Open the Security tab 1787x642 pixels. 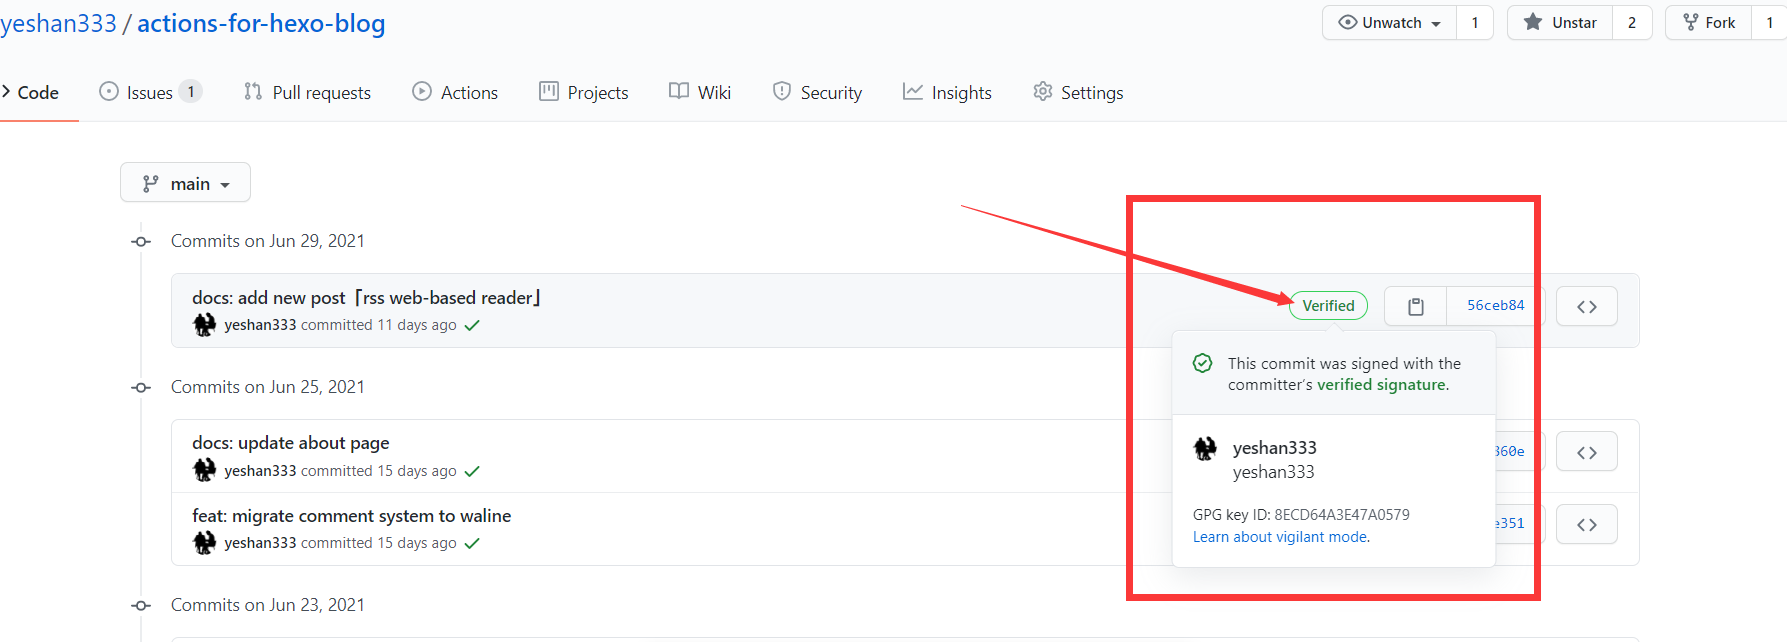tap(817, 92)
